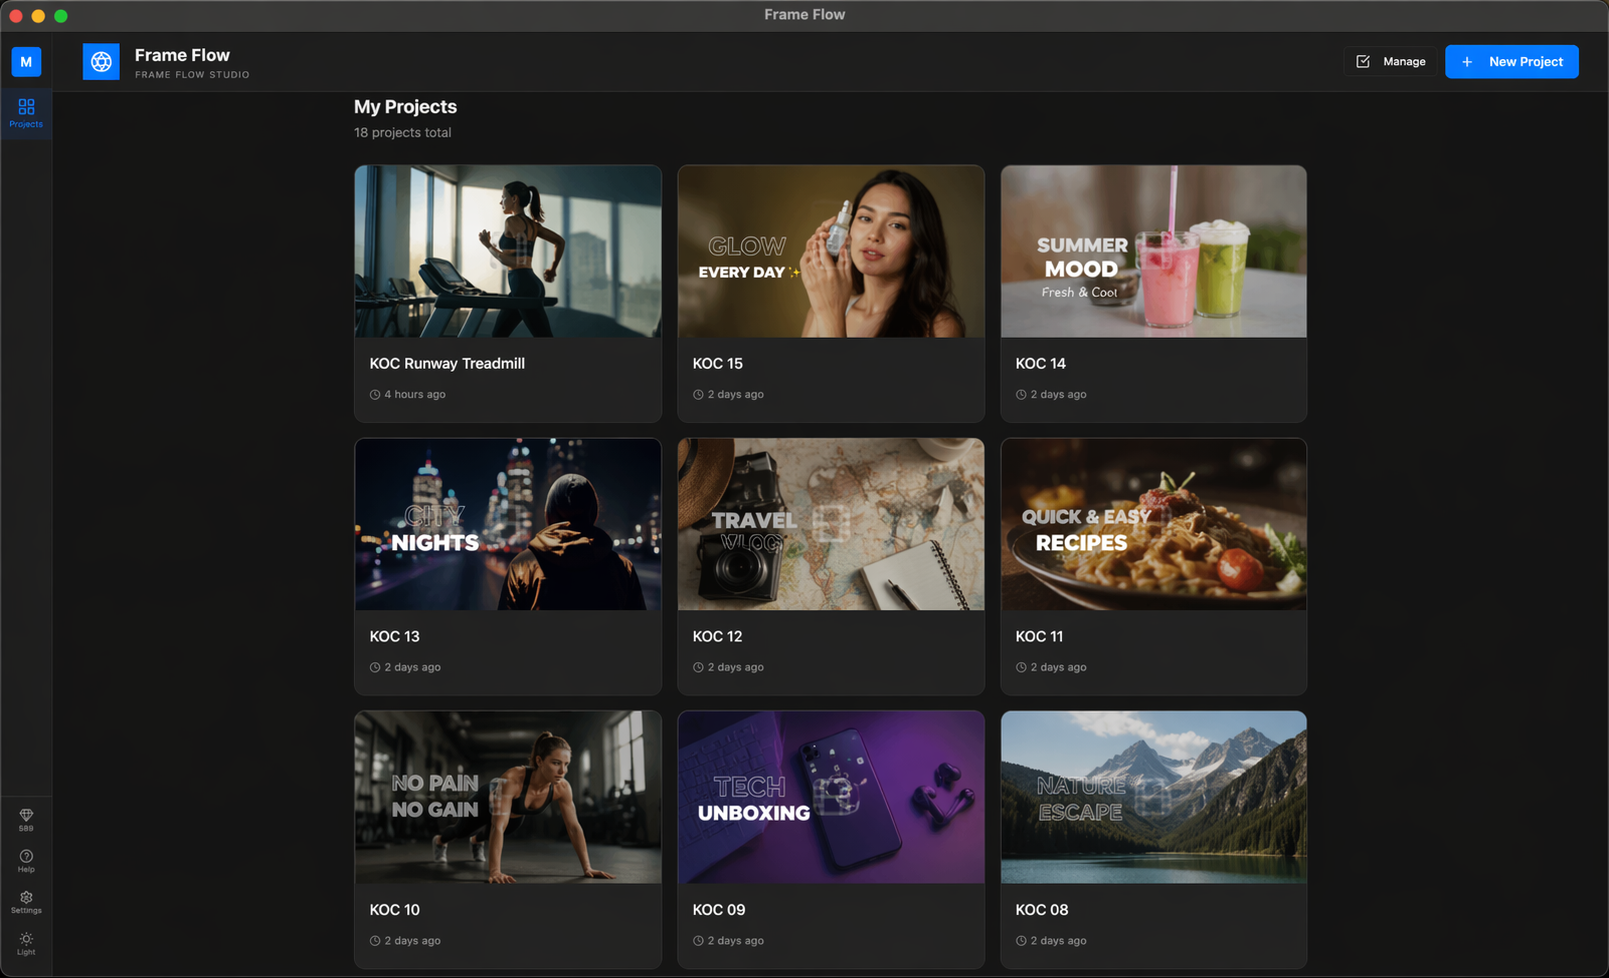Open the Help icon in sidebar
Screen dimensions: 1609x978
[26, 858]
